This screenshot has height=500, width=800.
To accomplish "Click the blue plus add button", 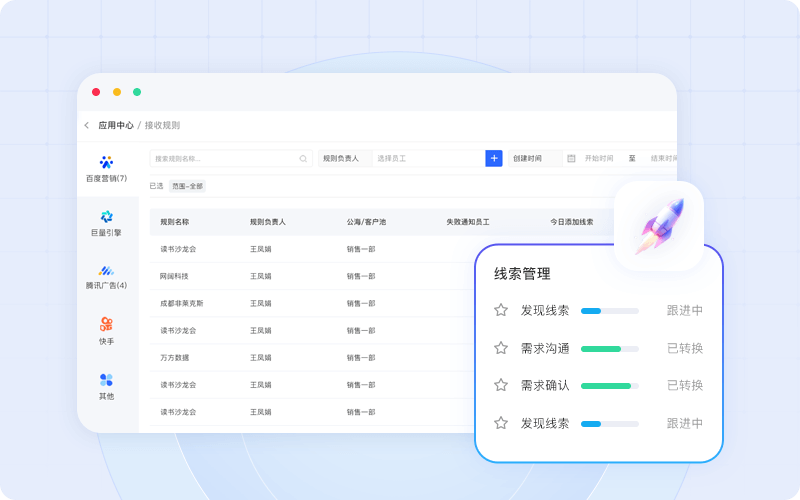I will (494, 158).
